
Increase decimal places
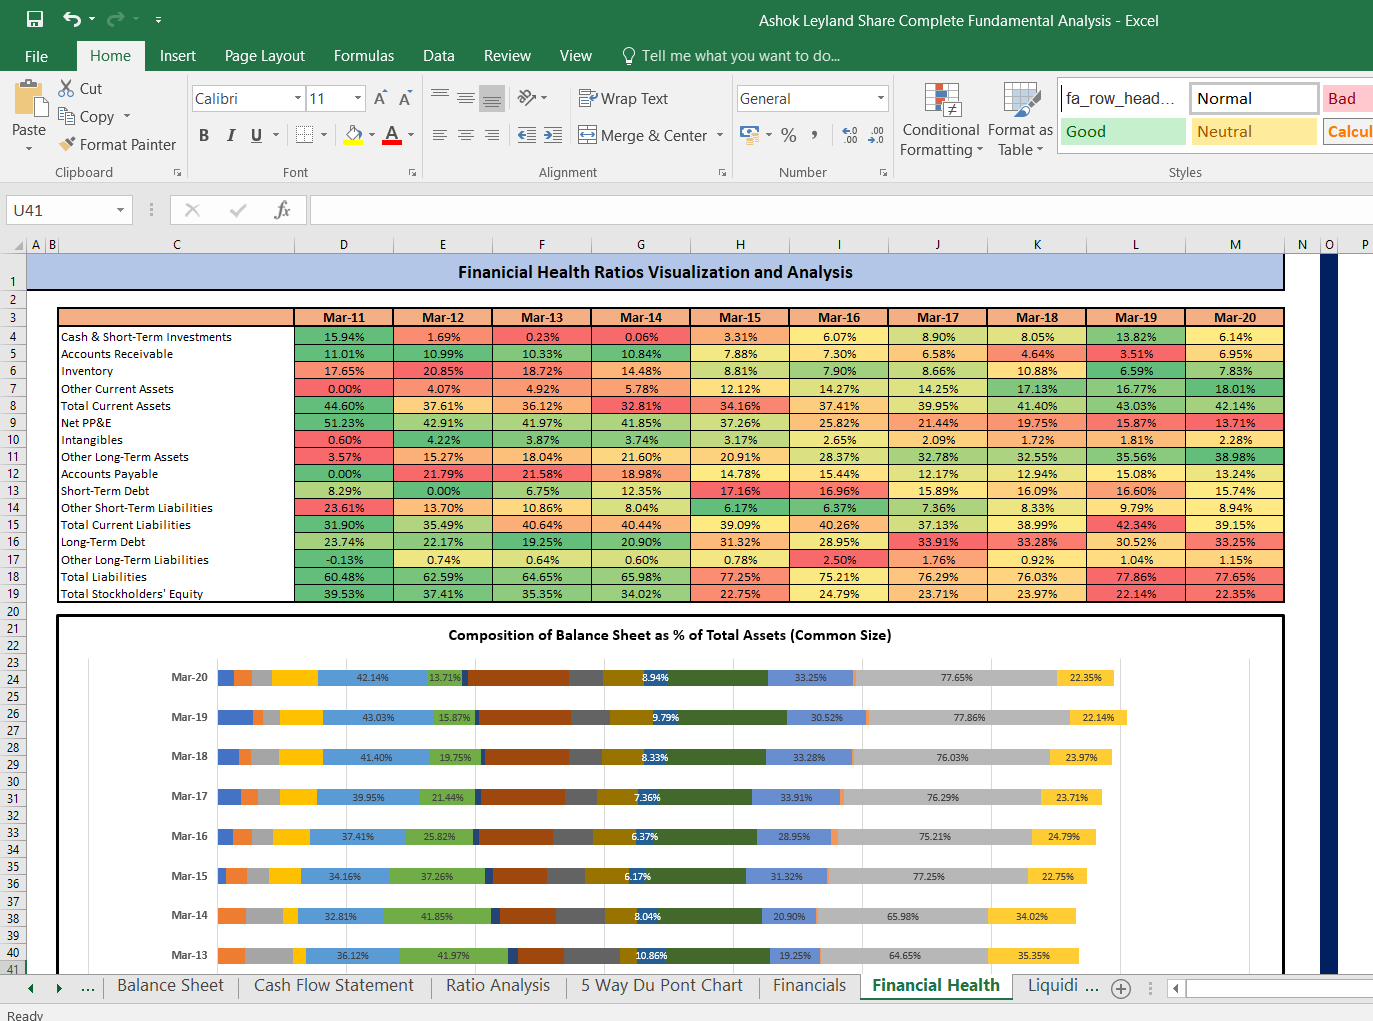tap(850, 135)
